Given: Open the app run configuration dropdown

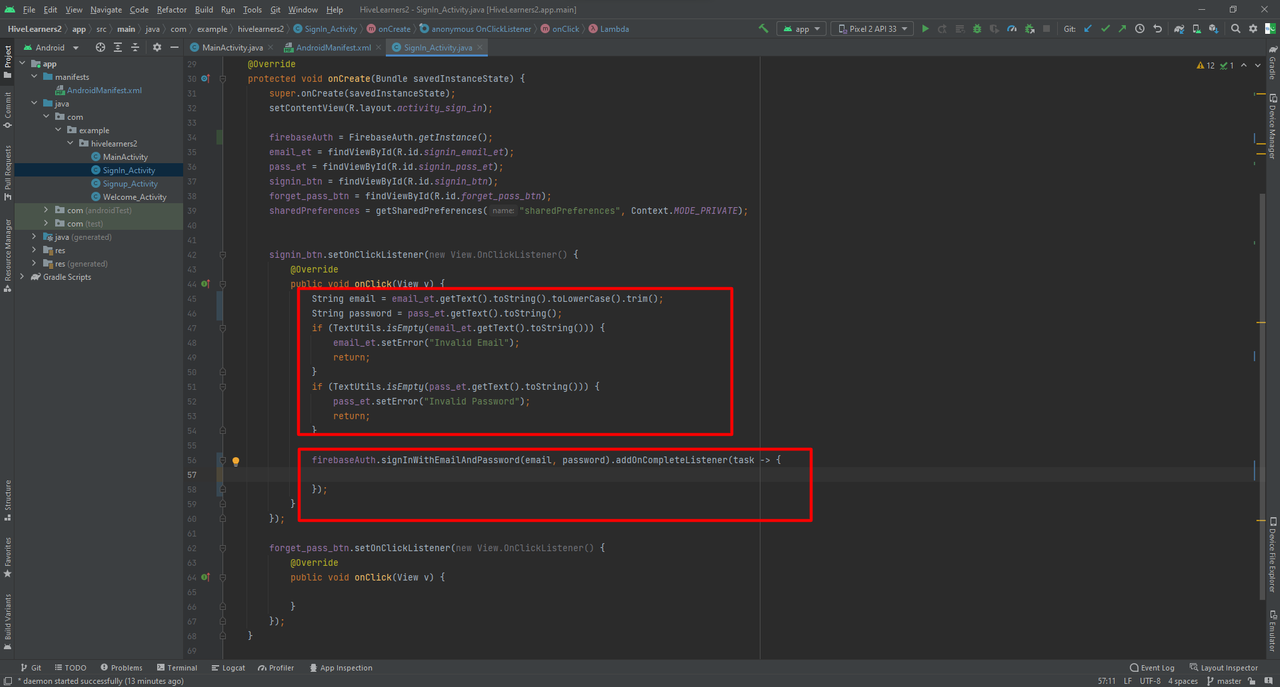Looking at the screenshot, I should click(802, 29).
